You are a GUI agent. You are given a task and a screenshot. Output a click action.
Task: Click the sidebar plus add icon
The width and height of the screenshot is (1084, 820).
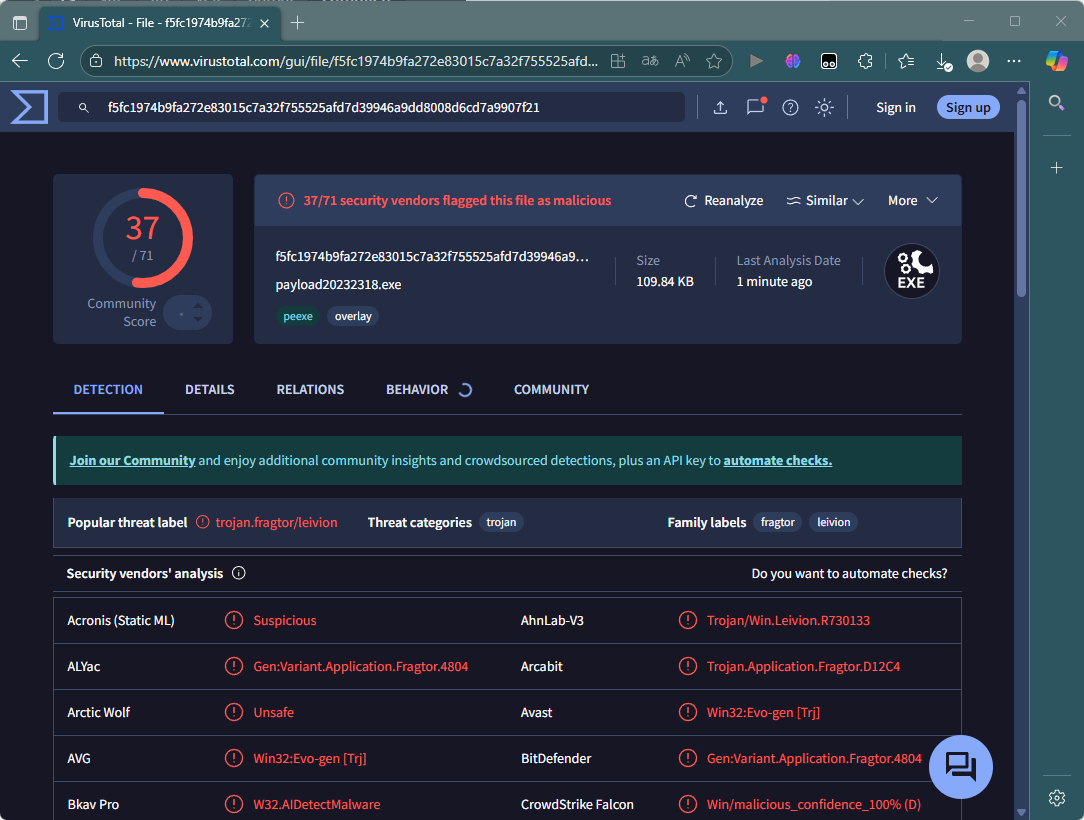tap(1056, 167)
